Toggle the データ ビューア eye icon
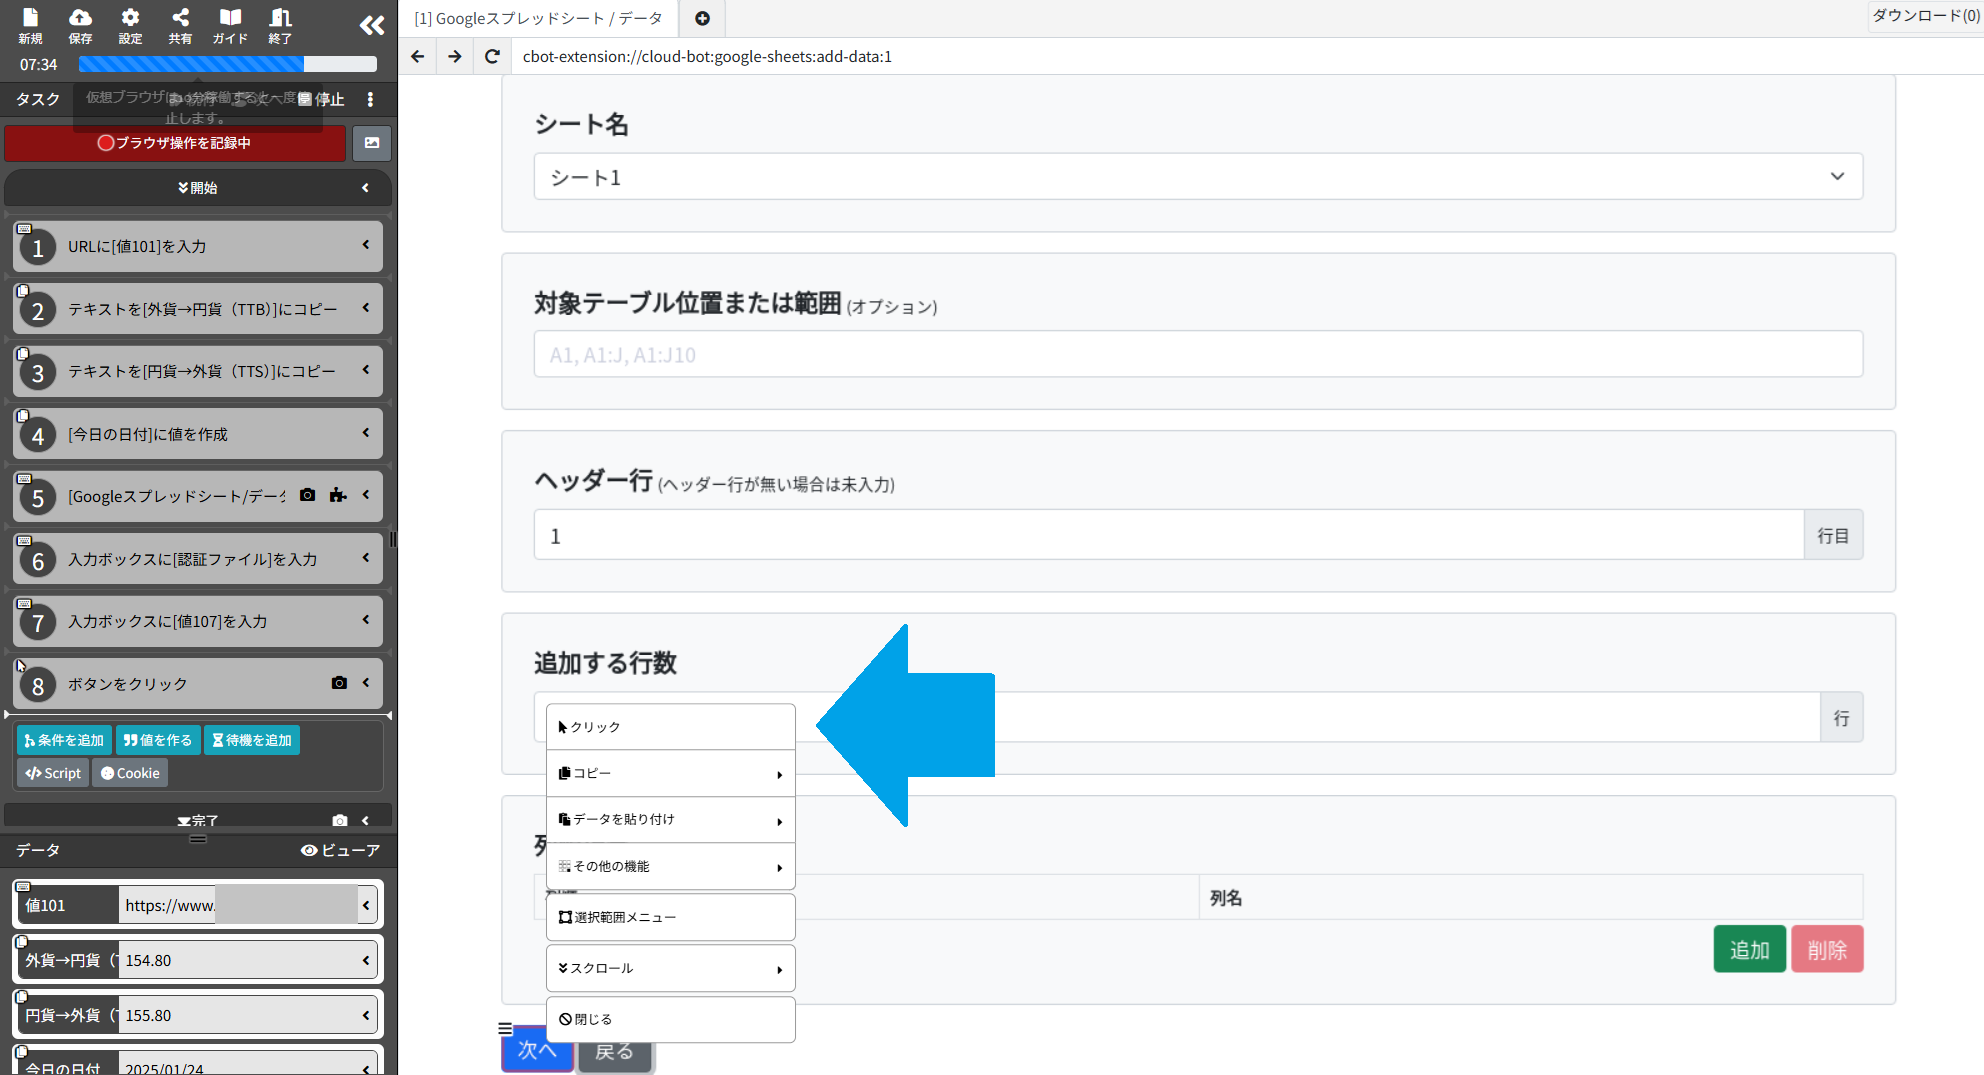1984x1075 pixels. click(x=309, y=850)
